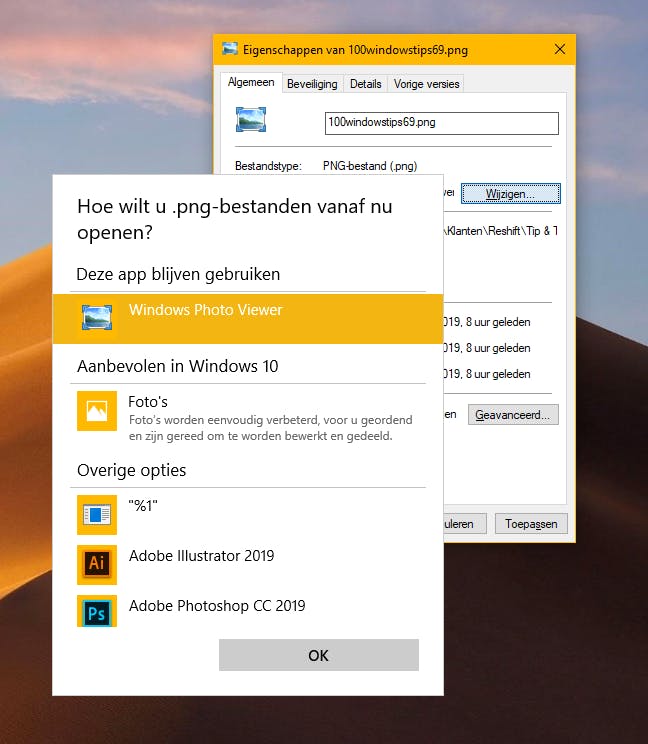
Task: Click the PNG file icon in Properties
Action: (251, 120)
